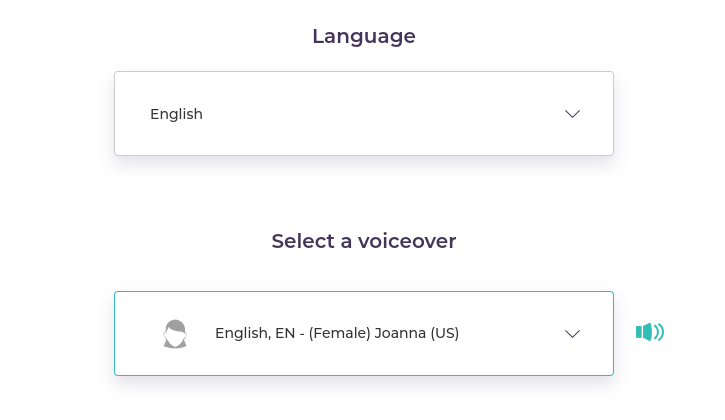Listen to Joanna voice sample
Image resolution: width=725 pixels, height=420 pixels.
click(x=650, y=332)
